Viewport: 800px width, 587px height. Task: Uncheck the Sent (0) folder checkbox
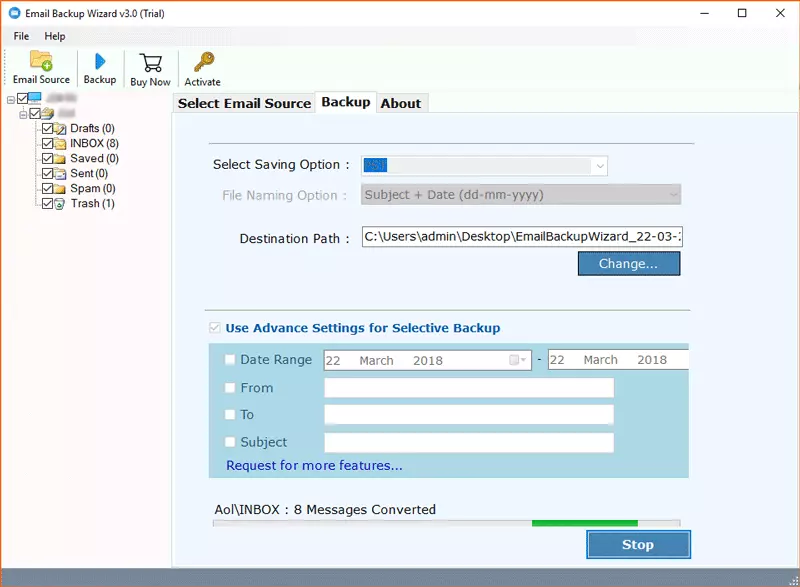pos(47,173)
